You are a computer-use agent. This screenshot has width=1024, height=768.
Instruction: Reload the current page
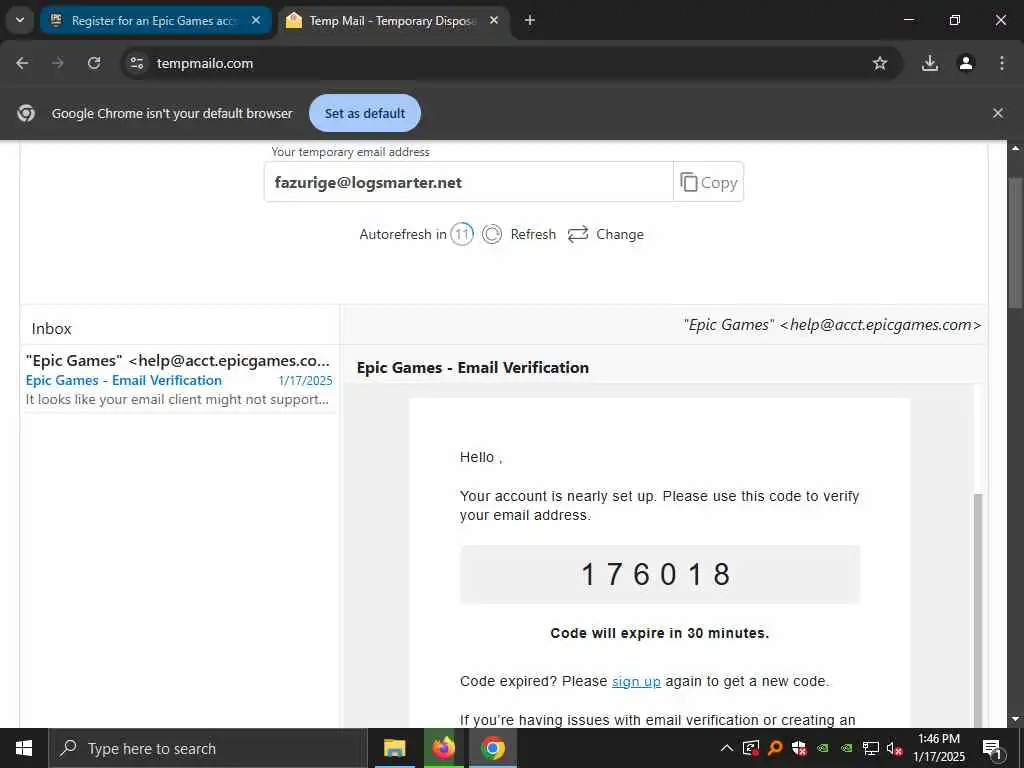click(94, 63)
